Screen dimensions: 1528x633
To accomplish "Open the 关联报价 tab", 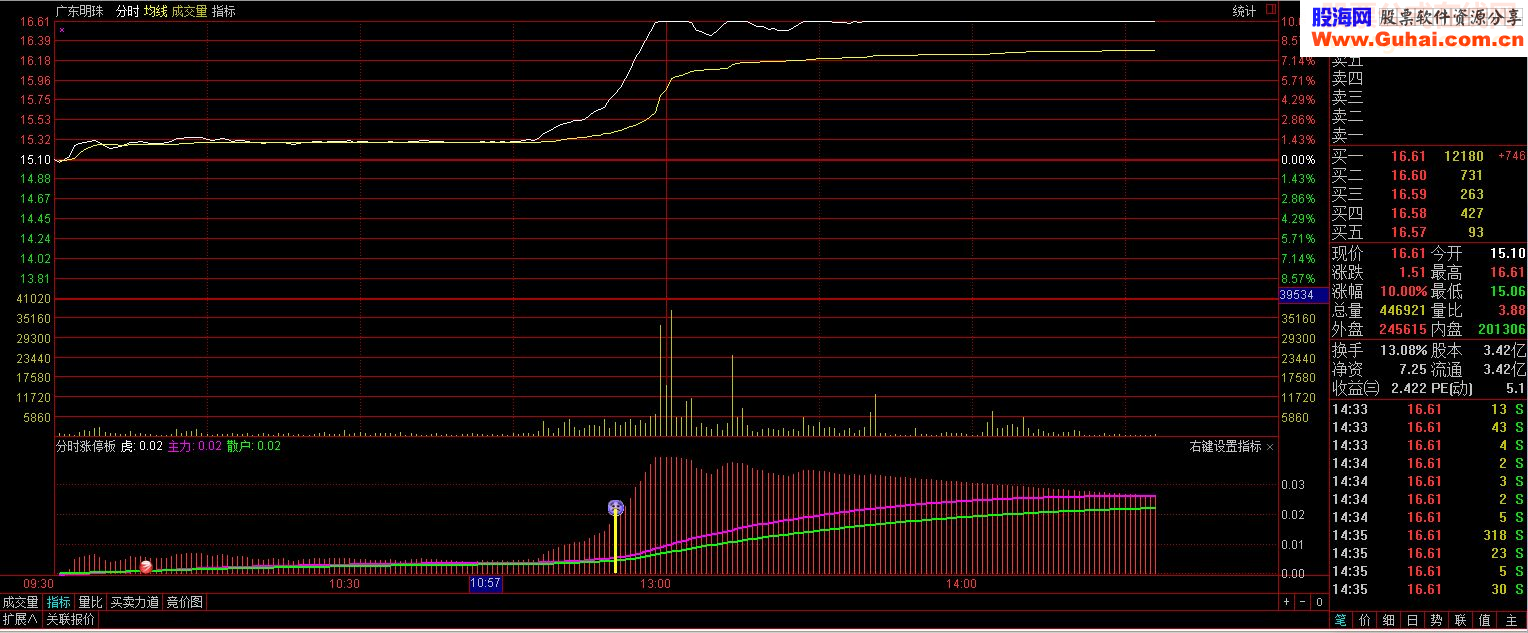I will [x=71, y=619].
